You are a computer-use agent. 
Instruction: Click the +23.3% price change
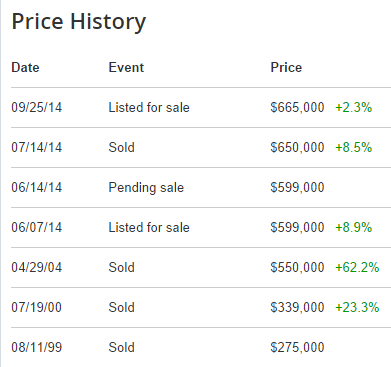(357, 307)
